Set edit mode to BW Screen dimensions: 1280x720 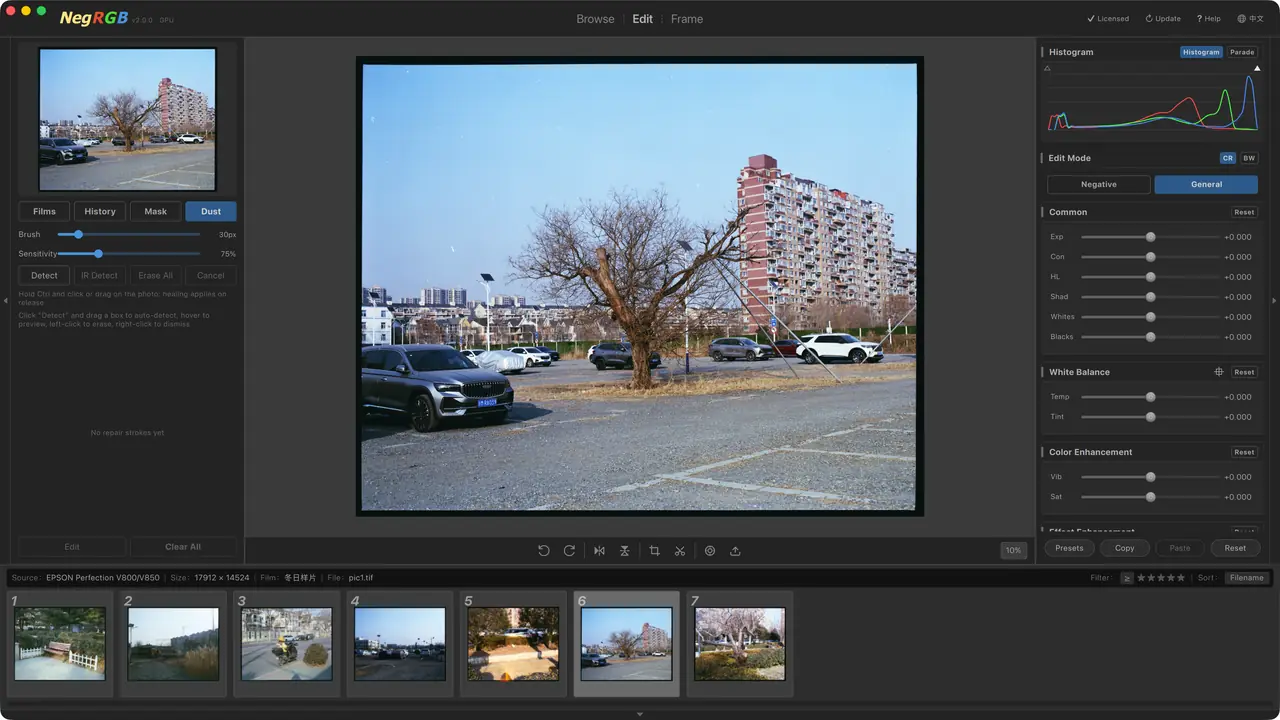pyautogui.click(x=1249, y=158)
